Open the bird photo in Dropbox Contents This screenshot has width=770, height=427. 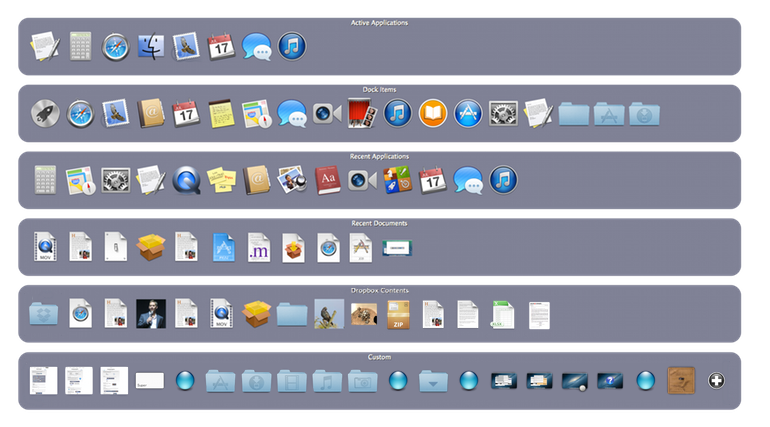329,314
